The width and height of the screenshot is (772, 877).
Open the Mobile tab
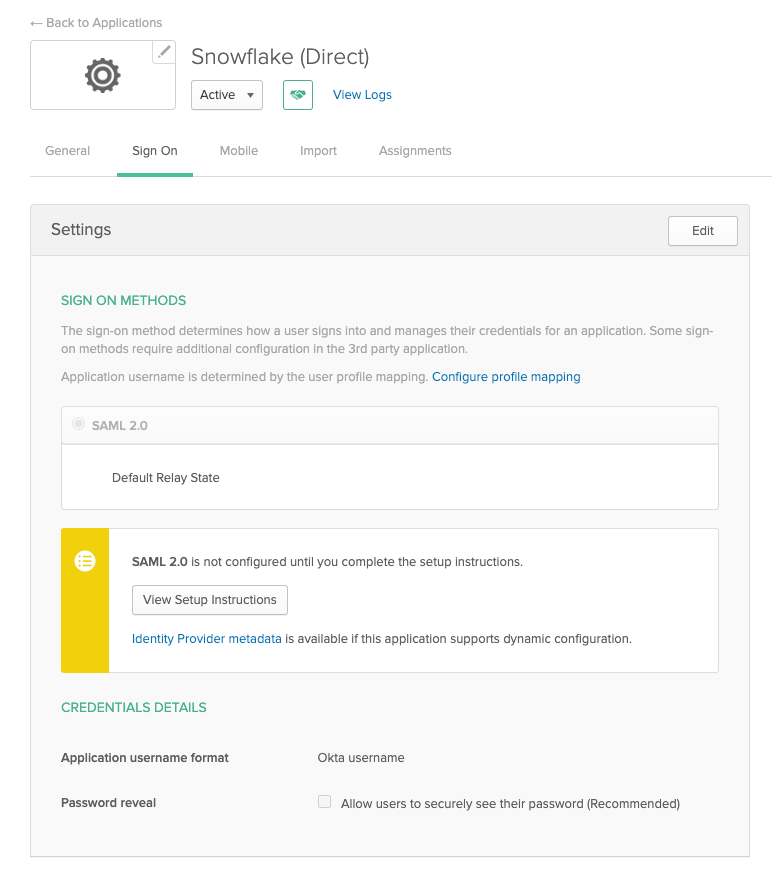tap(239, 151)
